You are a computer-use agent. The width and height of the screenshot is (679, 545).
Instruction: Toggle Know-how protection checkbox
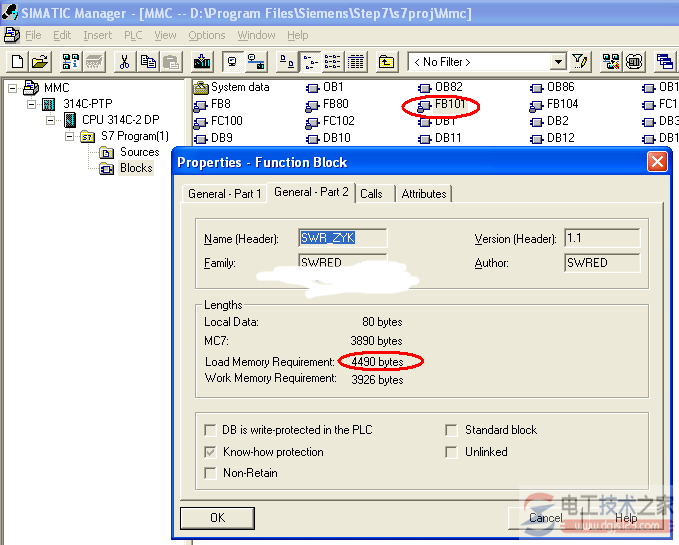tap(210, 452)
